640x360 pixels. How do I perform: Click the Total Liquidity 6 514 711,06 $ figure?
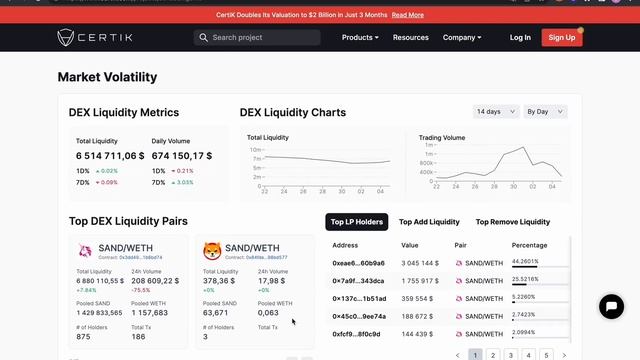click(x=110, y=156)
